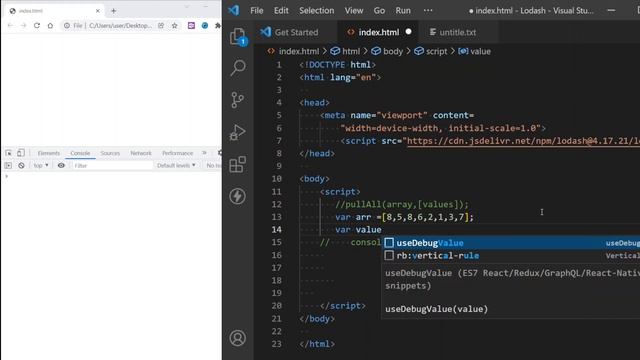This screenshot has width=640, height=360.
Task: Open the Source Control view
Action: 238,100
